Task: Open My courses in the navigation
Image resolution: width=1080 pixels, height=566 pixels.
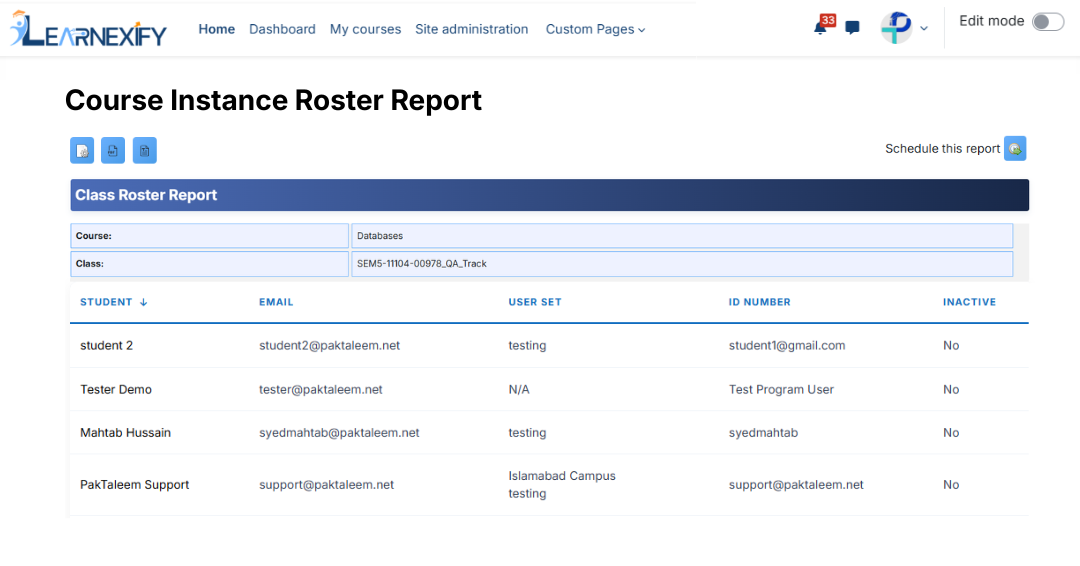Action: click(365, 30)
